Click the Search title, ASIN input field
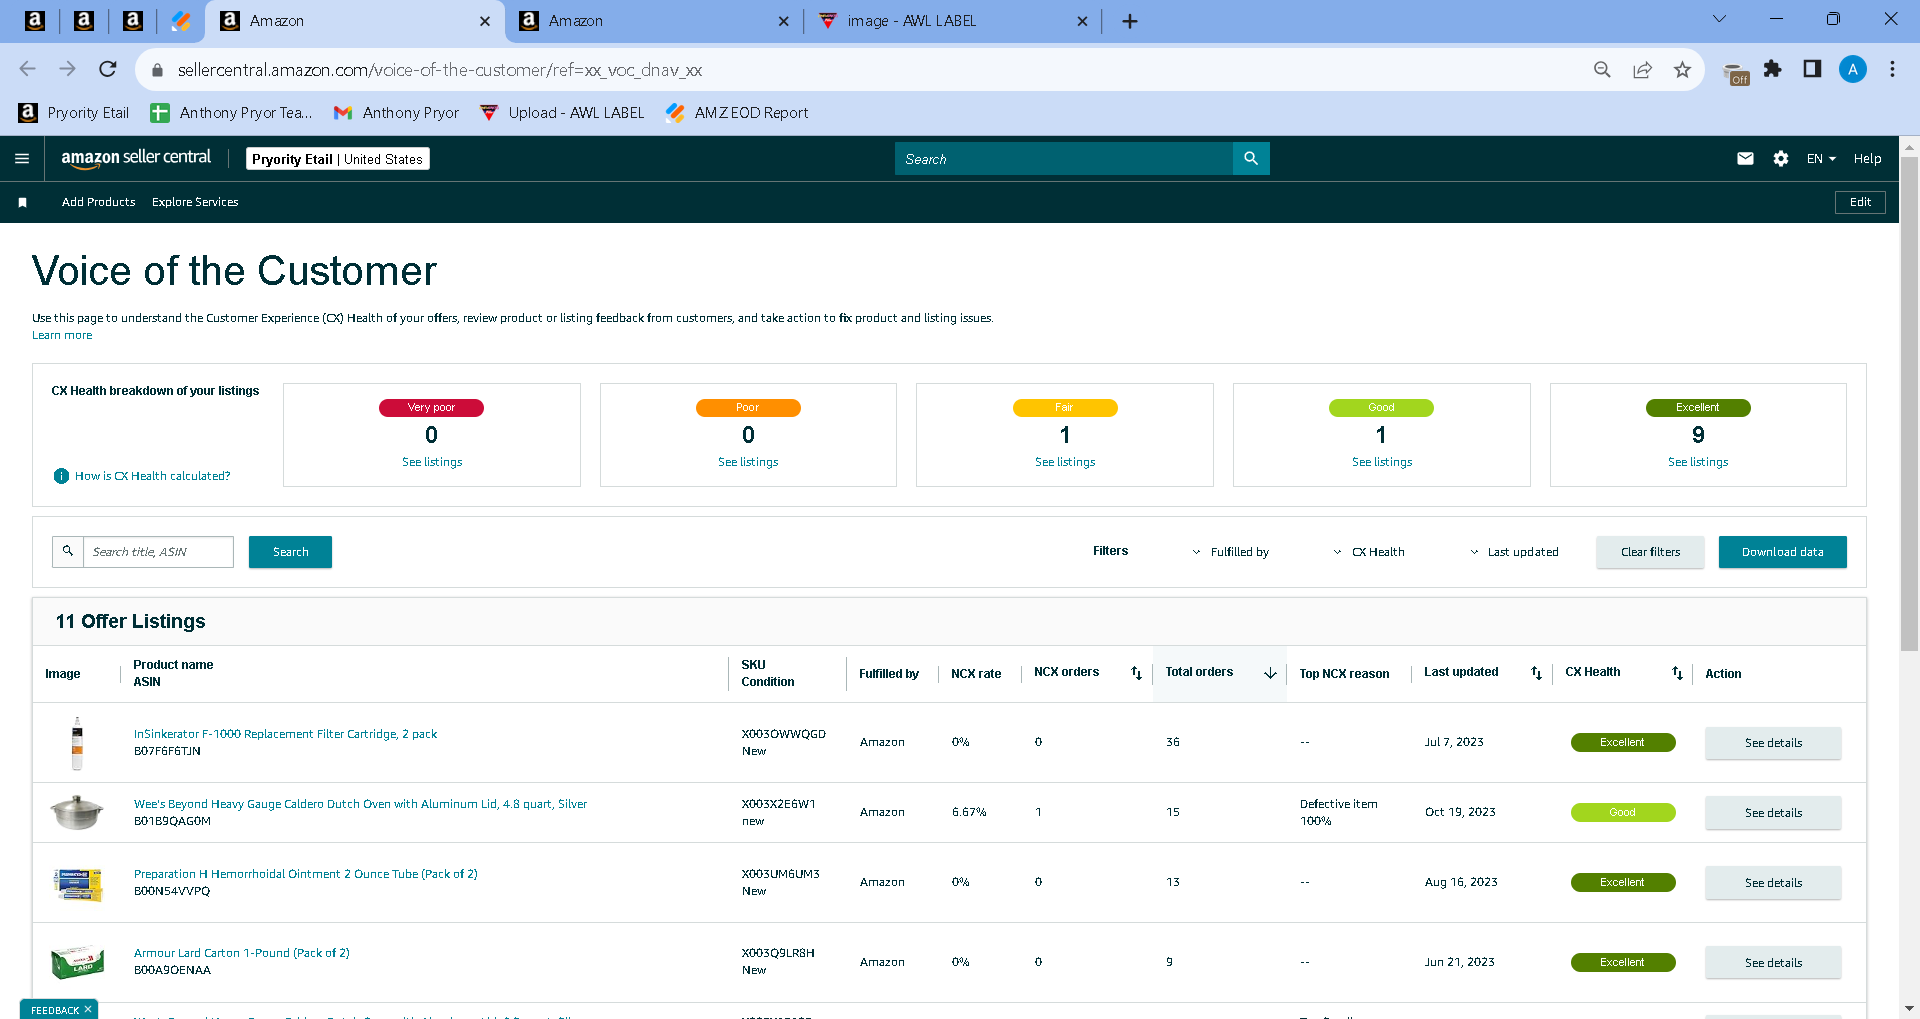Image resolution: width=1920 pixels, height=1019 pixels. point(158,551)
